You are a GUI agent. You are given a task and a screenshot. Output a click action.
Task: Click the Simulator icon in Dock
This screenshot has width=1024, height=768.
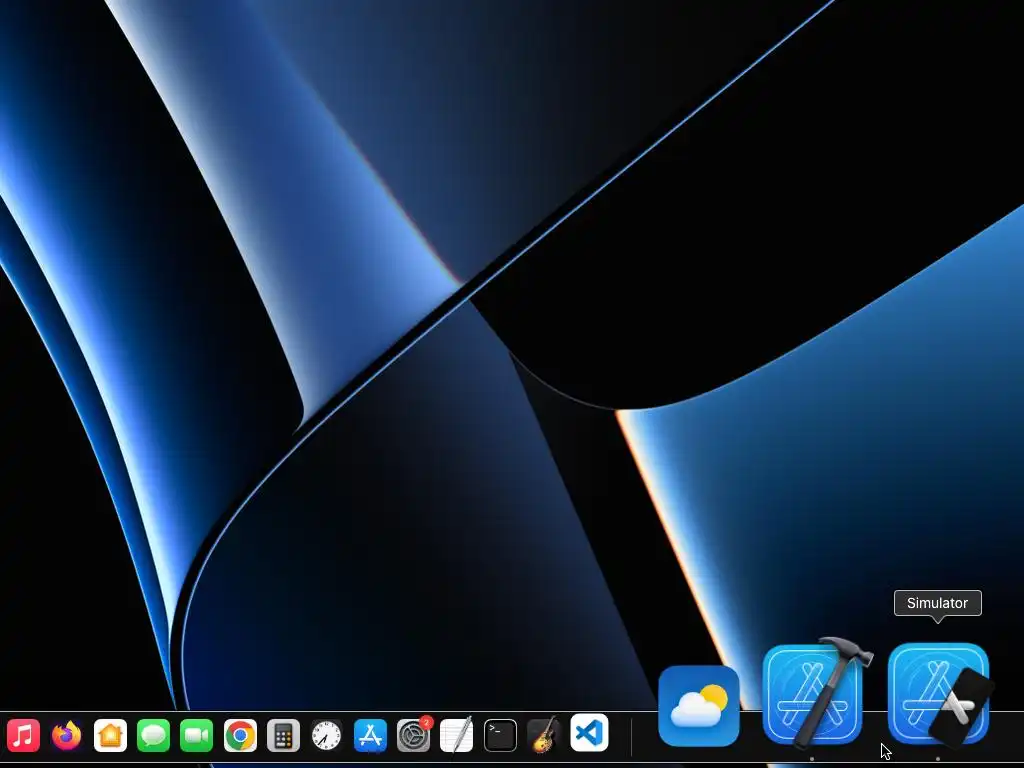tap(939, 695)
